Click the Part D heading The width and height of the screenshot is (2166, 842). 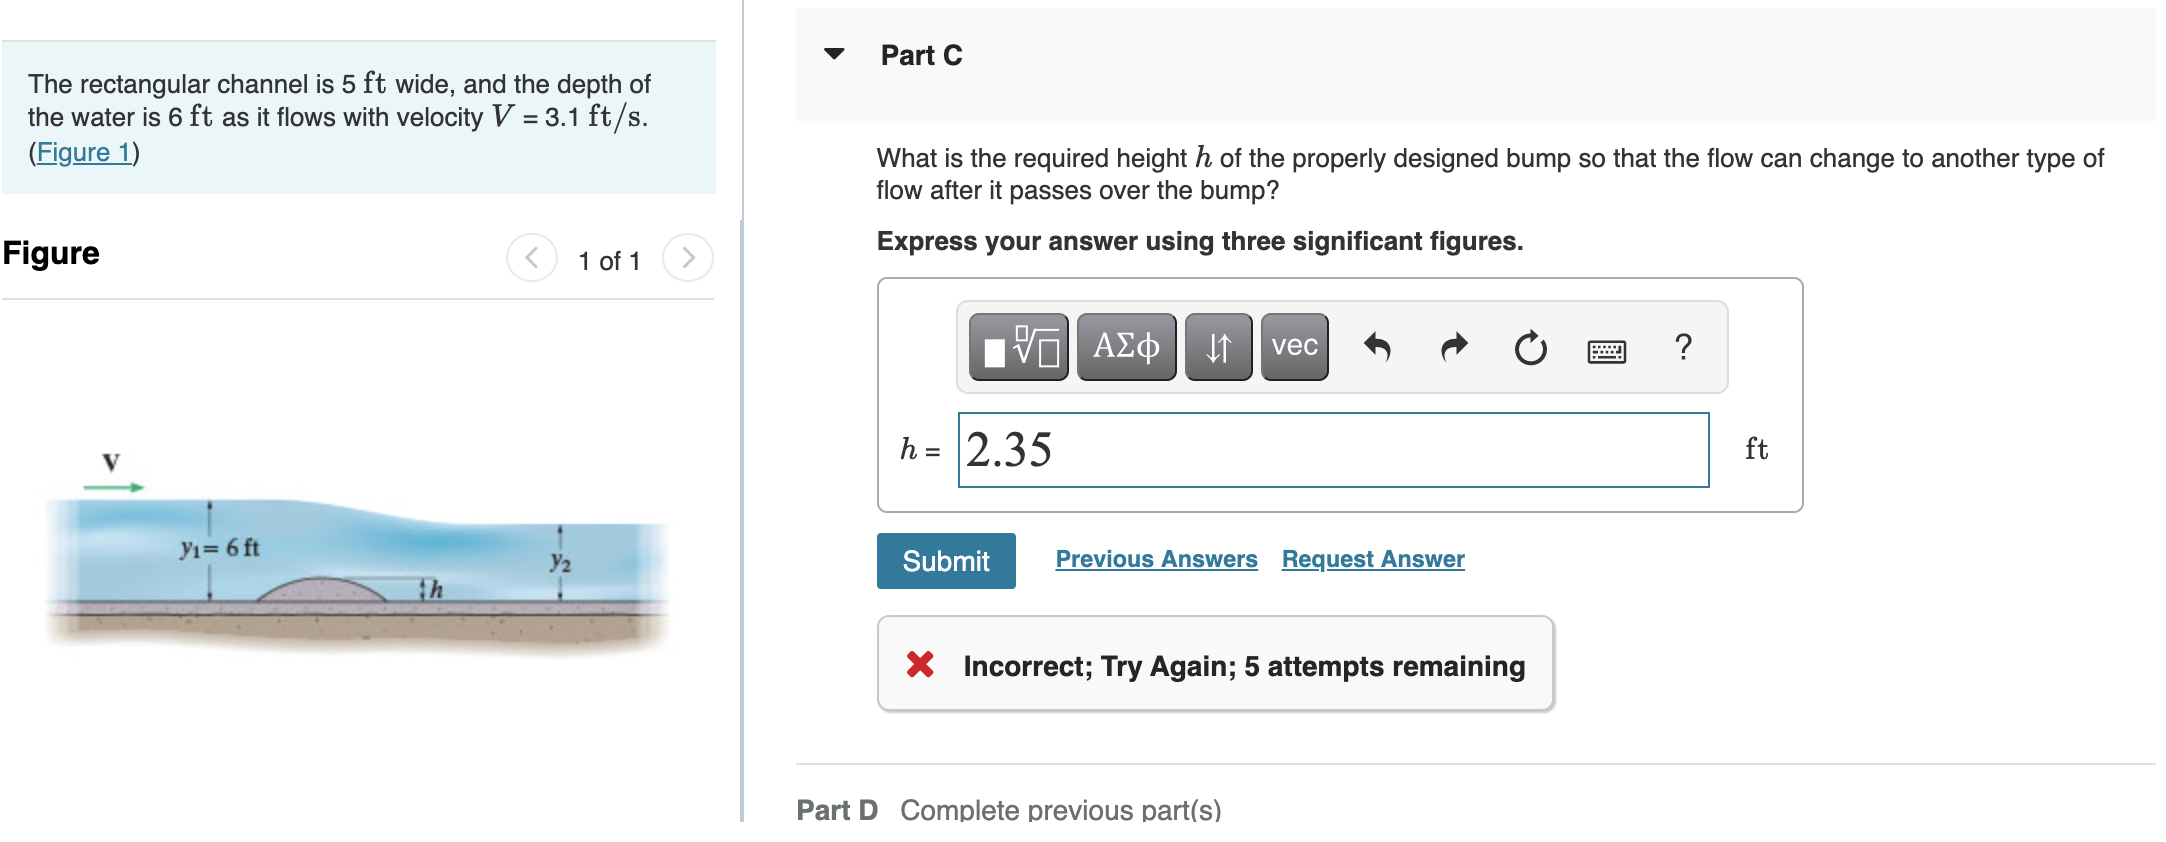(837, 809)
